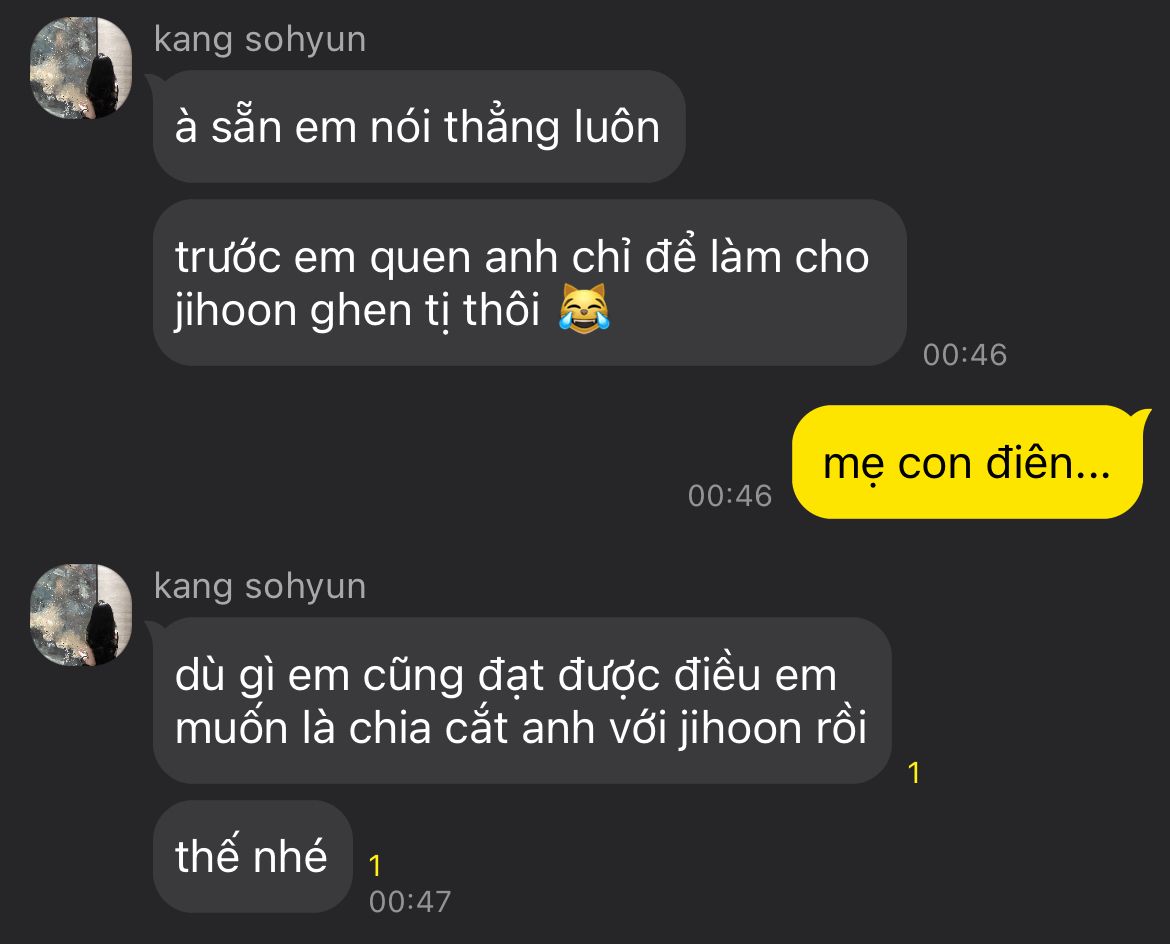
Task: Open kang sohyun's lower profile avatar
Action: (81, 615)
